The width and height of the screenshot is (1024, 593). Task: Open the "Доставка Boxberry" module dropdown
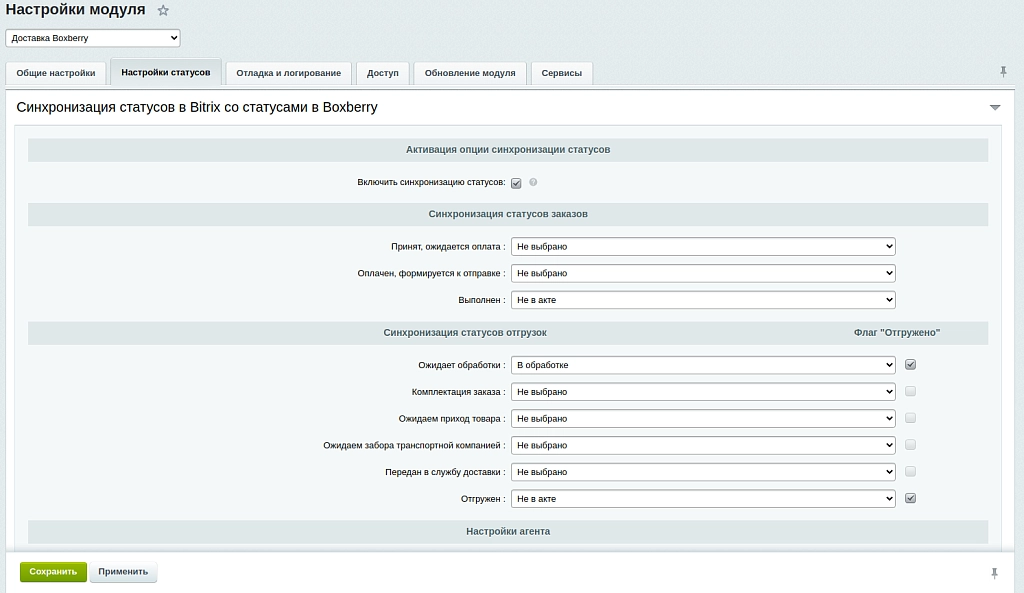93,38
